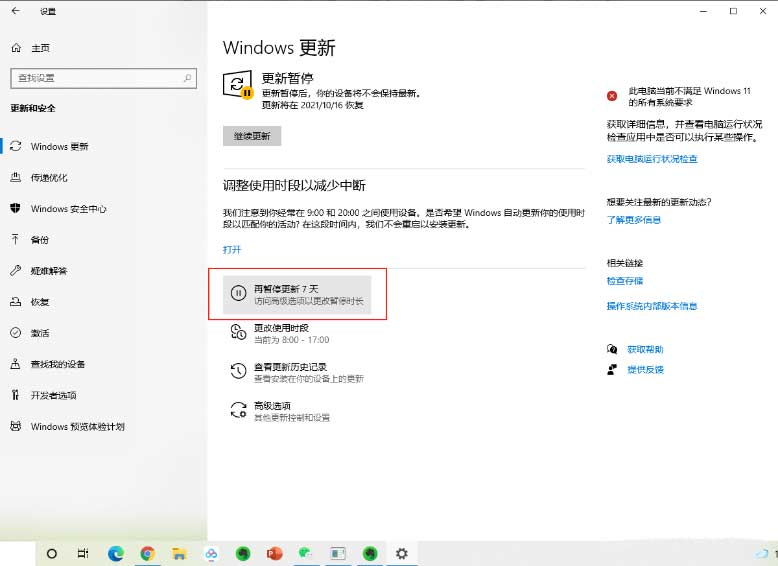Click the 调整使用时段以减少中断 heading
This screenshot has width=778, height=566.
point(294,186)
